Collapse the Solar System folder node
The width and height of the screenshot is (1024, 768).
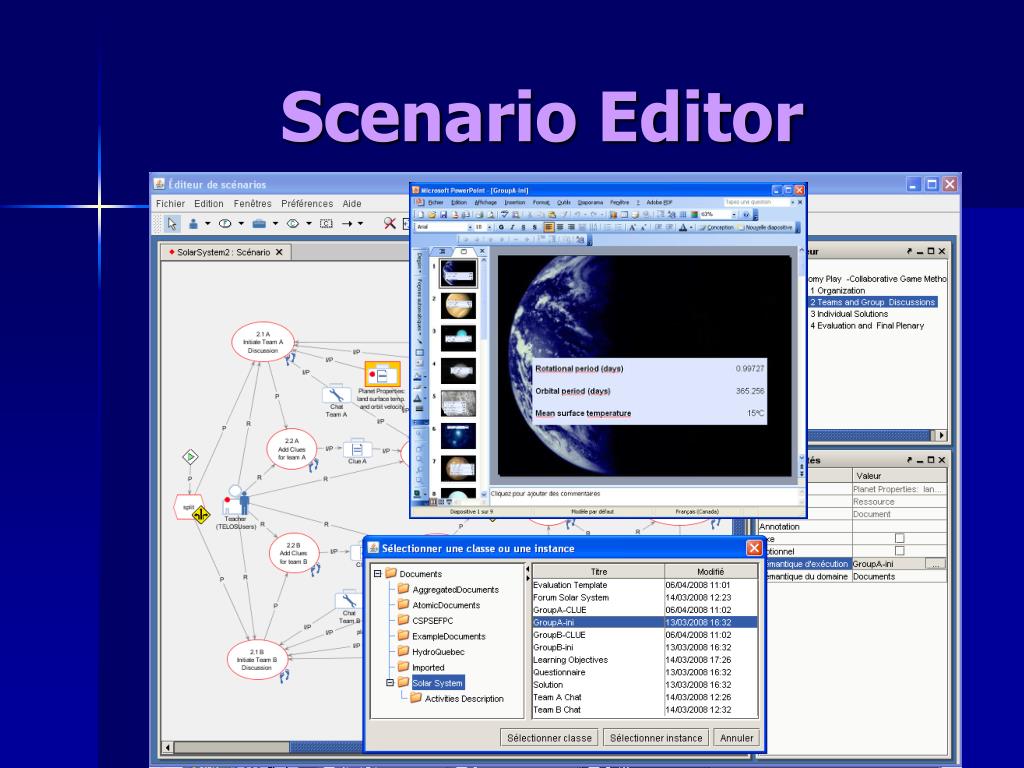390,682
